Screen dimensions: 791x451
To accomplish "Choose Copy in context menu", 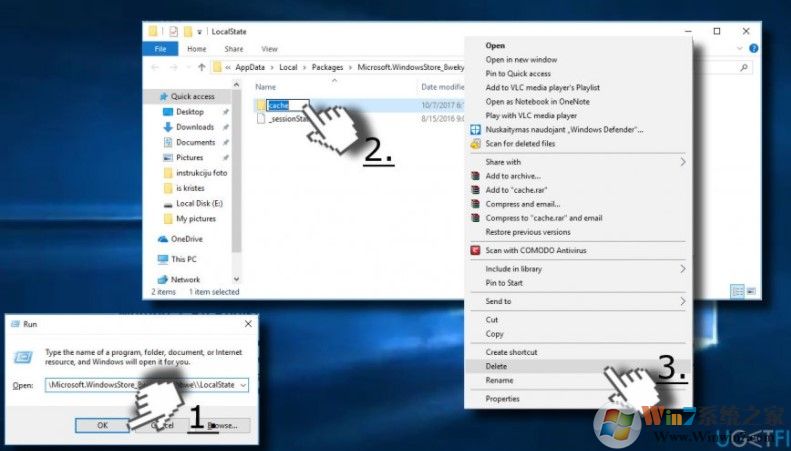I will click(494, 334).
